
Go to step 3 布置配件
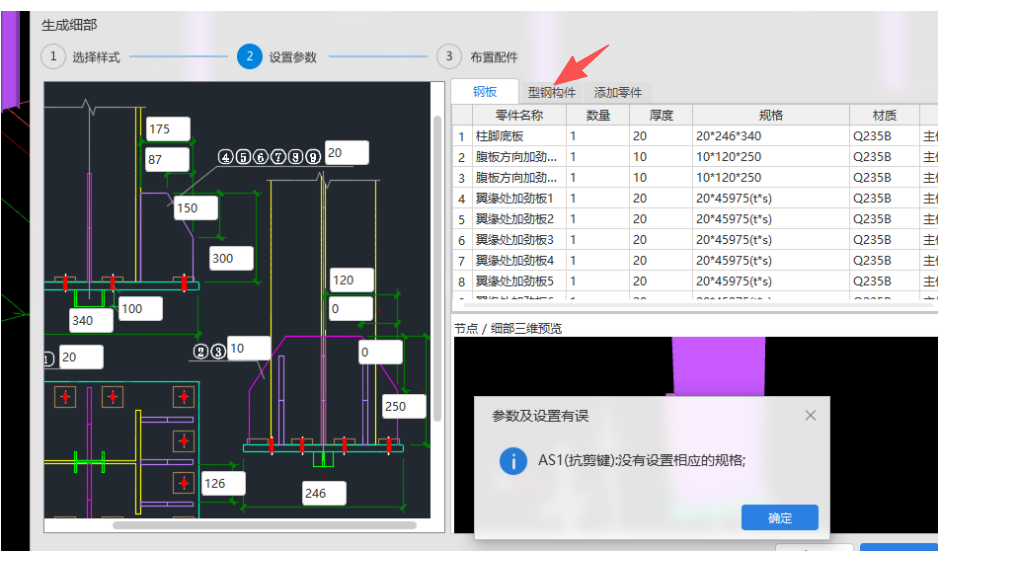[477, 57]
